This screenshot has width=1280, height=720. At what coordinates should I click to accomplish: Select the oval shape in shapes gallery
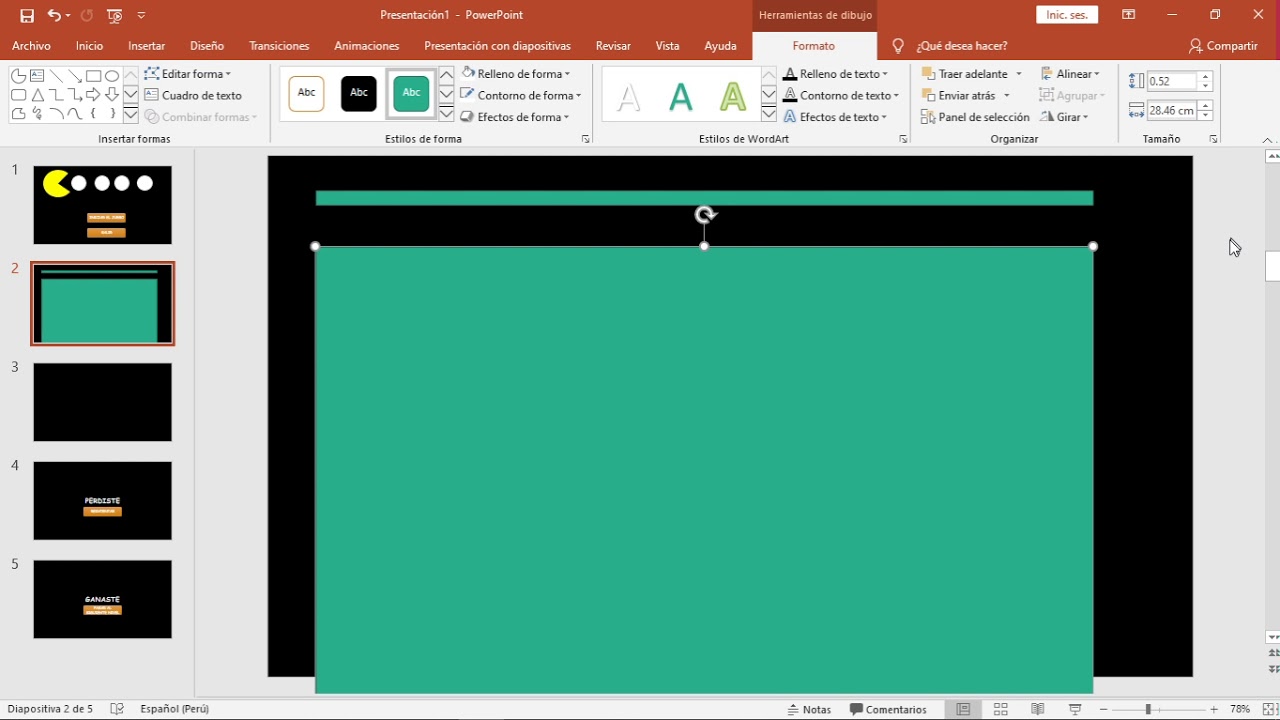pos(112,76)
